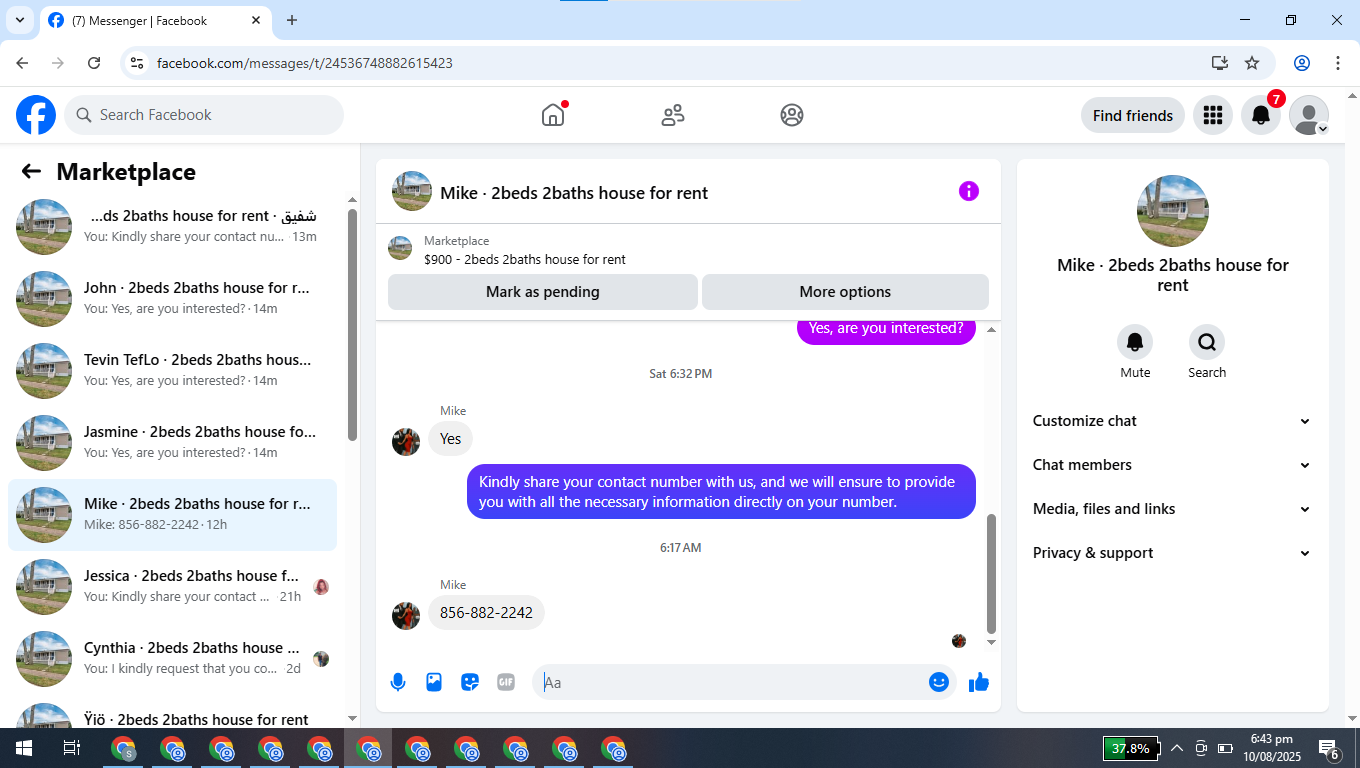Open Windows notification center with 6 badge

(1329, 748)
